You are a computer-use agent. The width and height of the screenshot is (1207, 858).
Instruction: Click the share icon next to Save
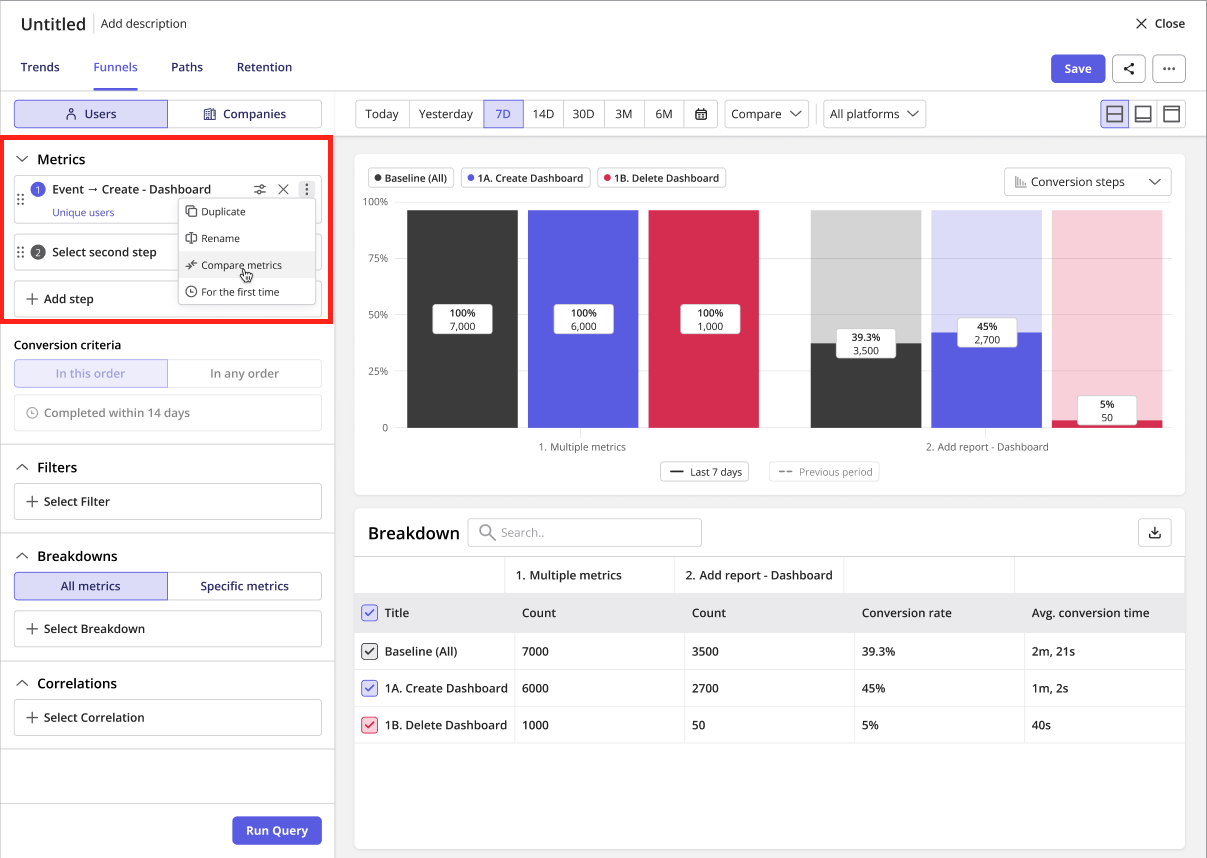(1129, 68)
